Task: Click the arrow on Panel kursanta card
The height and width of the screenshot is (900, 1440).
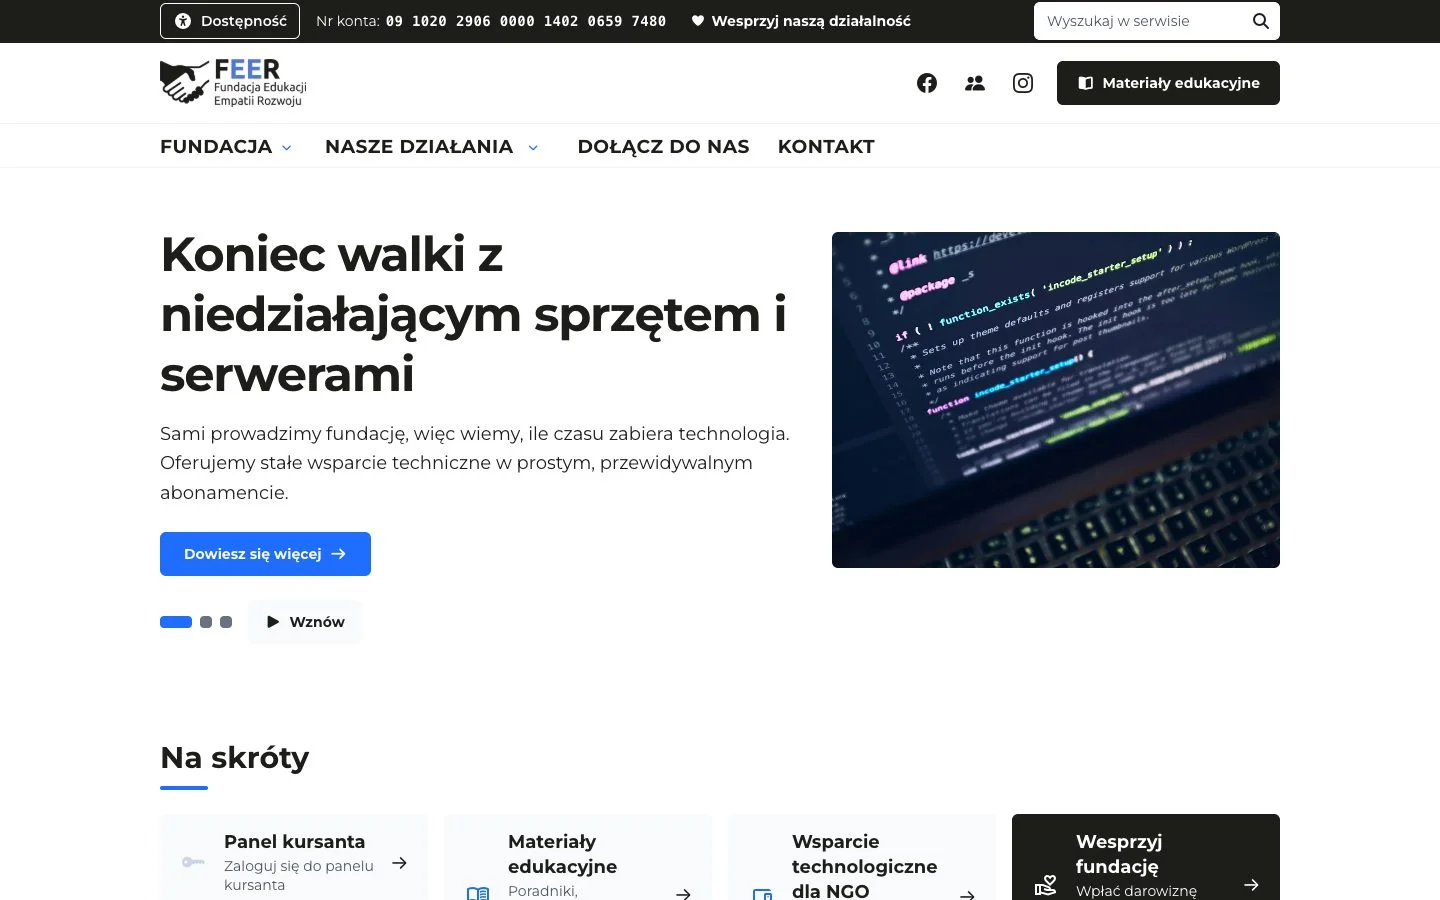Action: click(x=399, y=863)
